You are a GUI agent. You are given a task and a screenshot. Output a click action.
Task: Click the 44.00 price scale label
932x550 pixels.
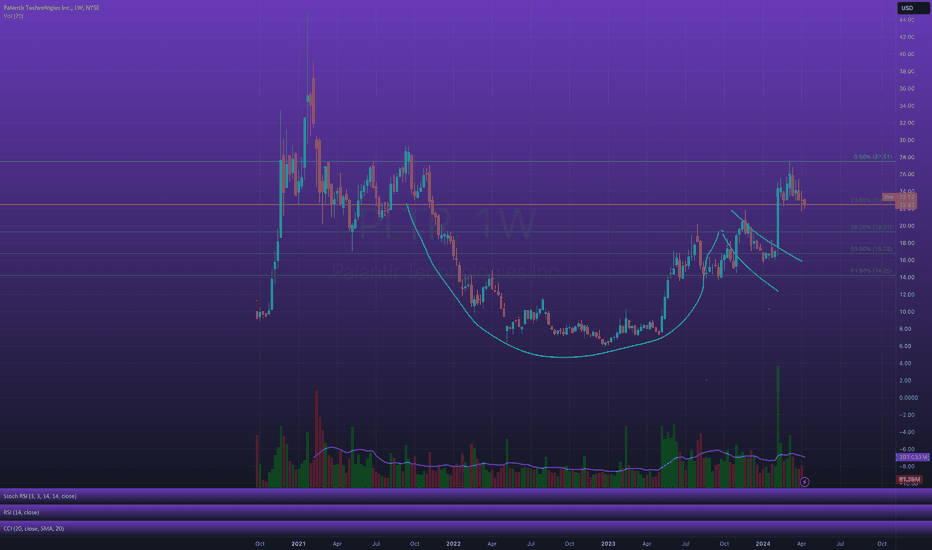coord(906,20)
